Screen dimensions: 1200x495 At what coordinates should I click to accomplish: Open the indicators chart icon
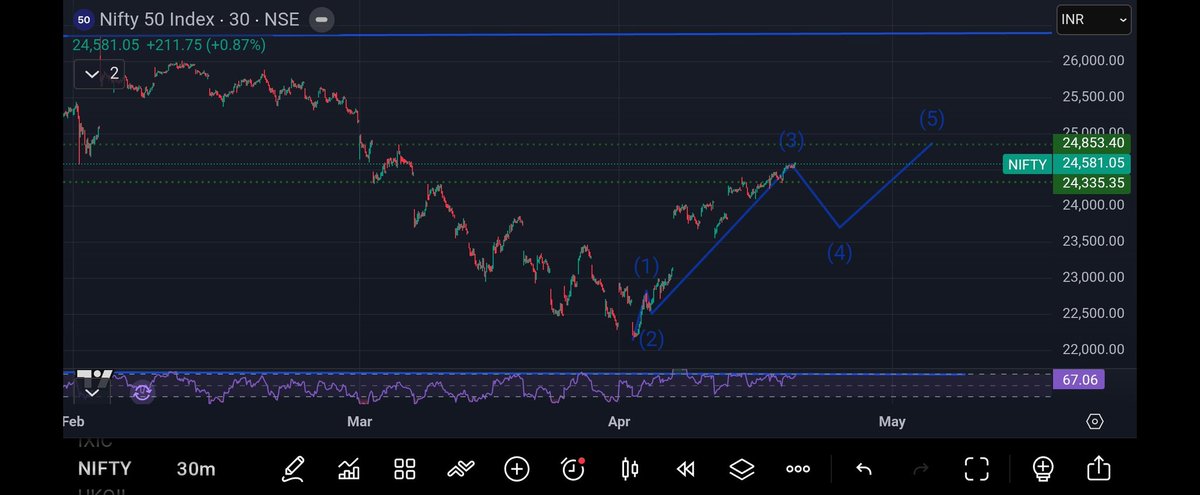click(349, 468)
